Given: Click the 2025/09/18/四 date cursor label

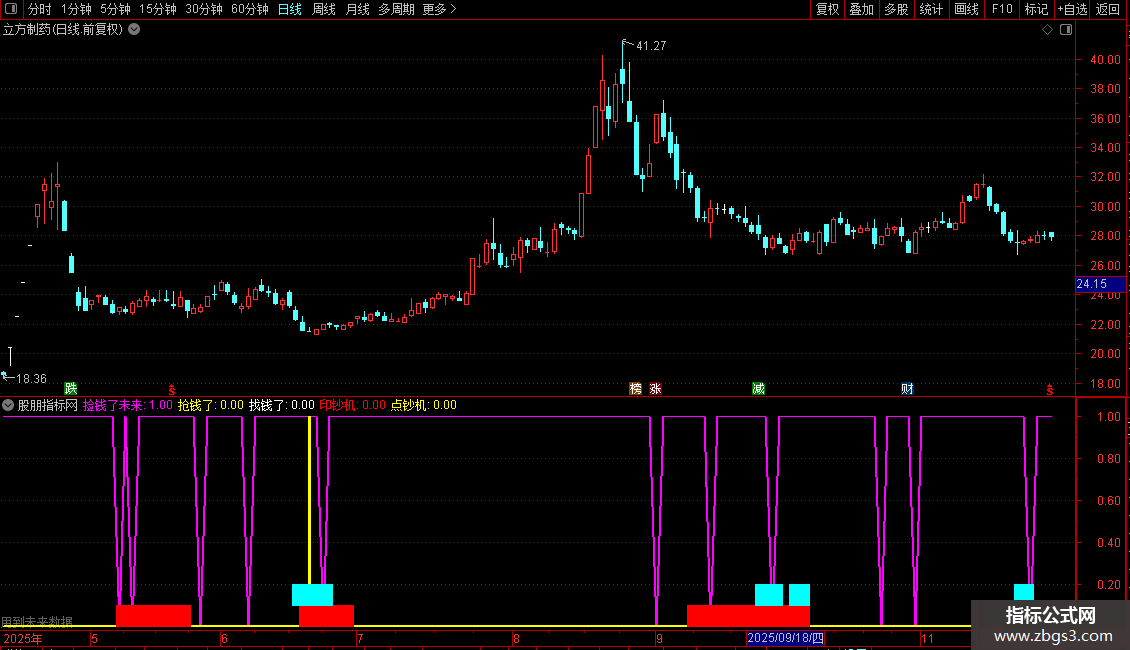Looking at the screenshot, I should (x=786, y=638).
